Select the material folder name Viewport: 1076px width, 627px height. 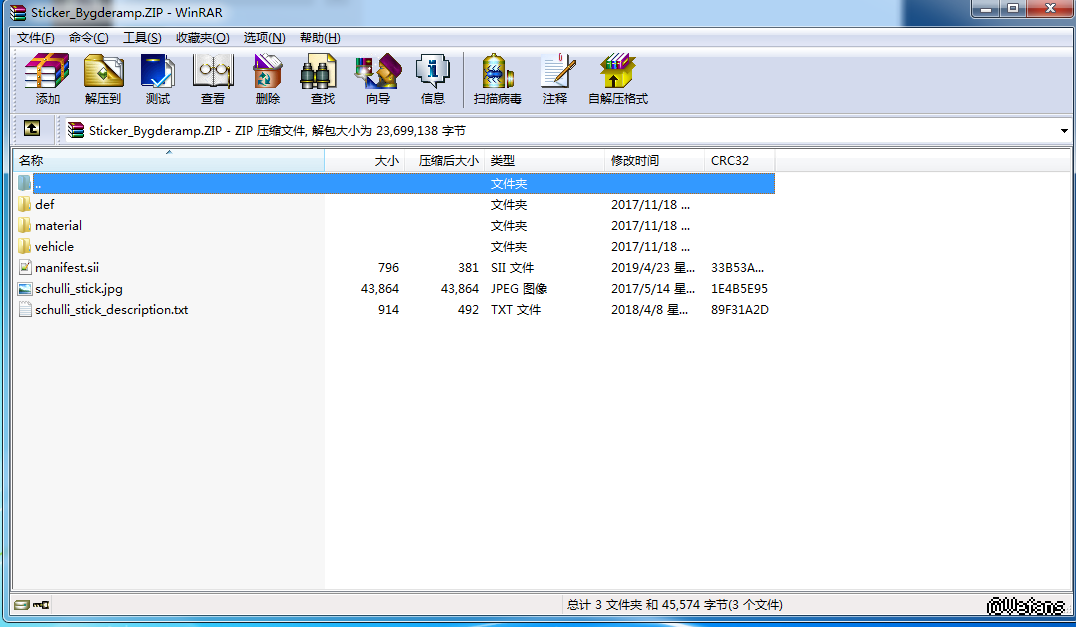58,226
